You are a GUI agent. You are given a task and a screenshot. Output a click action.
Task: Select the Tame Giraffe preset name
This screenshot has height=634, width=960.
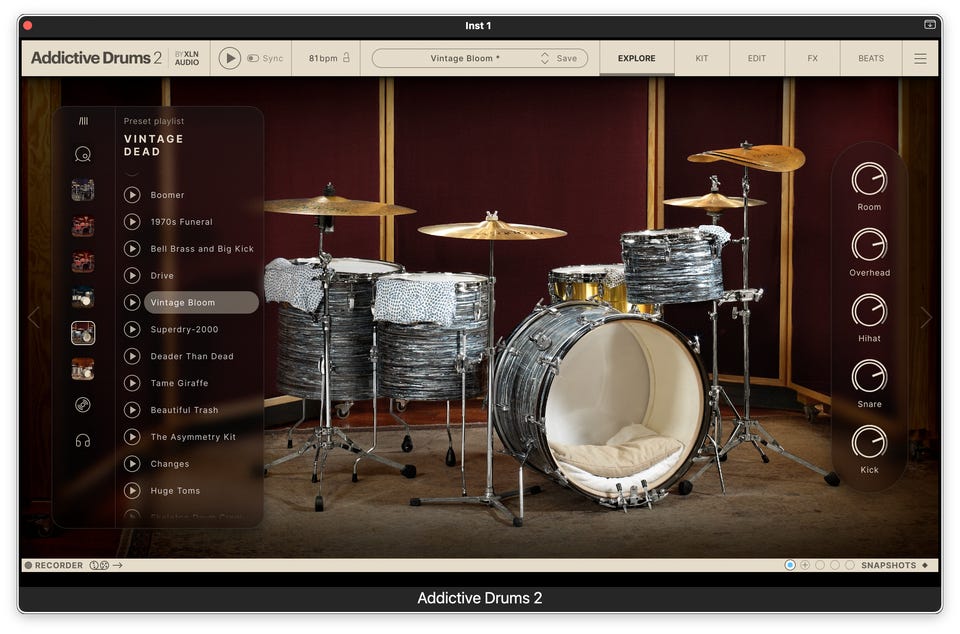179,383
